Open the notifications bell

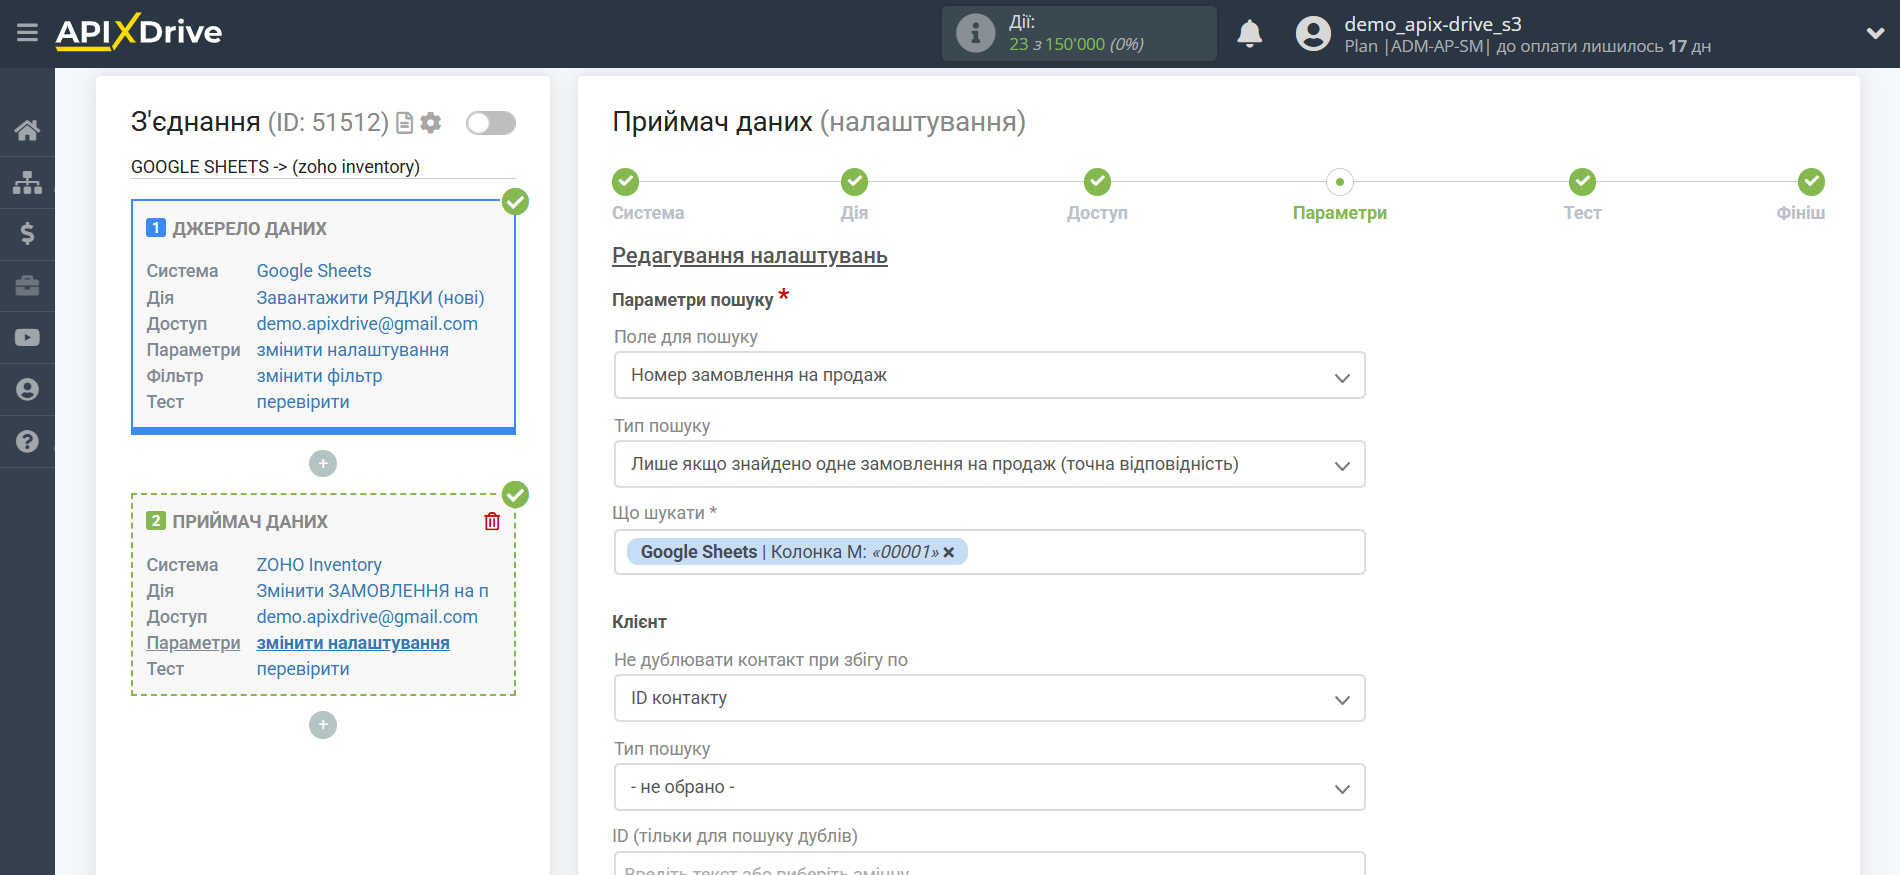[x=1249, y=33]
